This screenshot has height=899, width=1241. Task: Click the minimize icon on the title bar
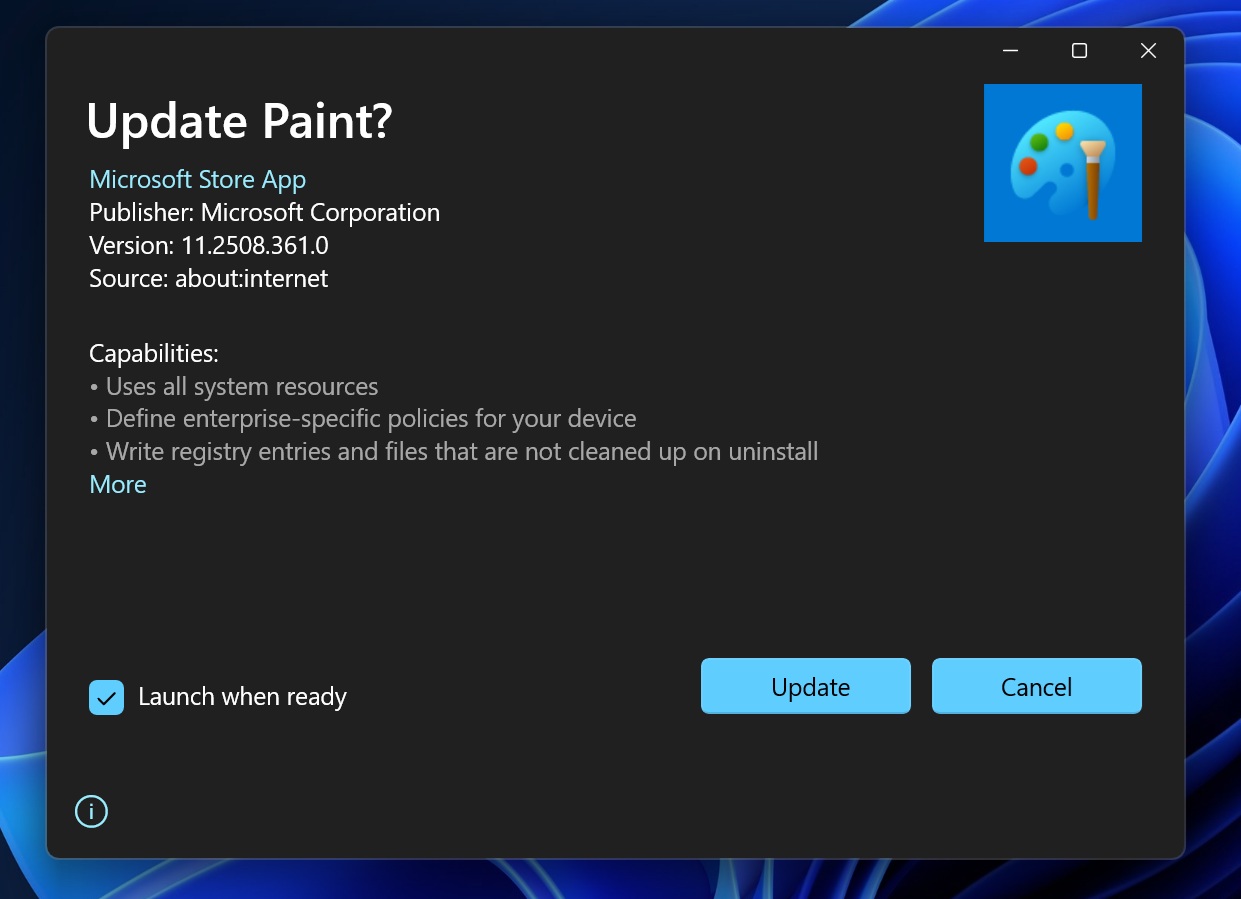coord(1009,50)
